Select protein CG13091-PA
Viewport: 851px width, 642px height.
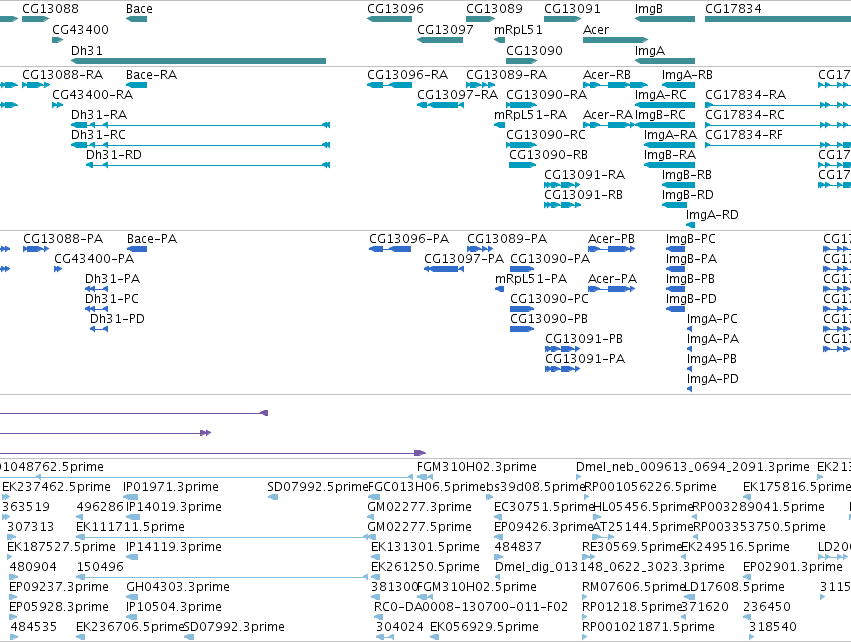(x=563, y=369)
